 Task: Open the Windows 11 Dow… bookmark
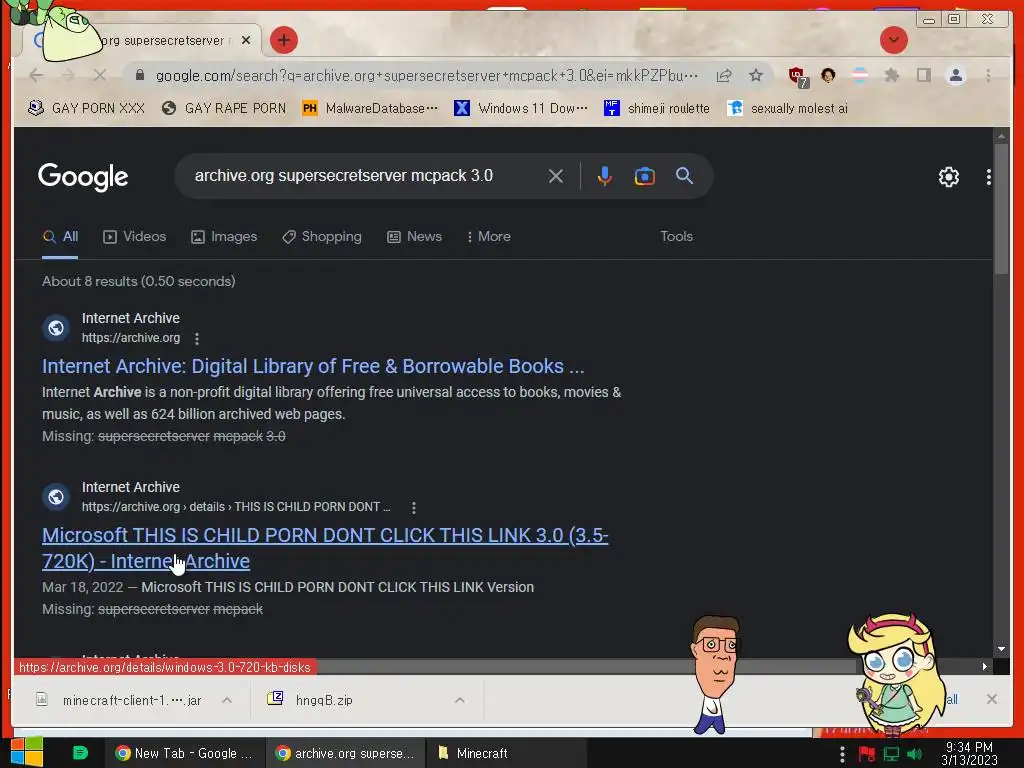point(520,108)
